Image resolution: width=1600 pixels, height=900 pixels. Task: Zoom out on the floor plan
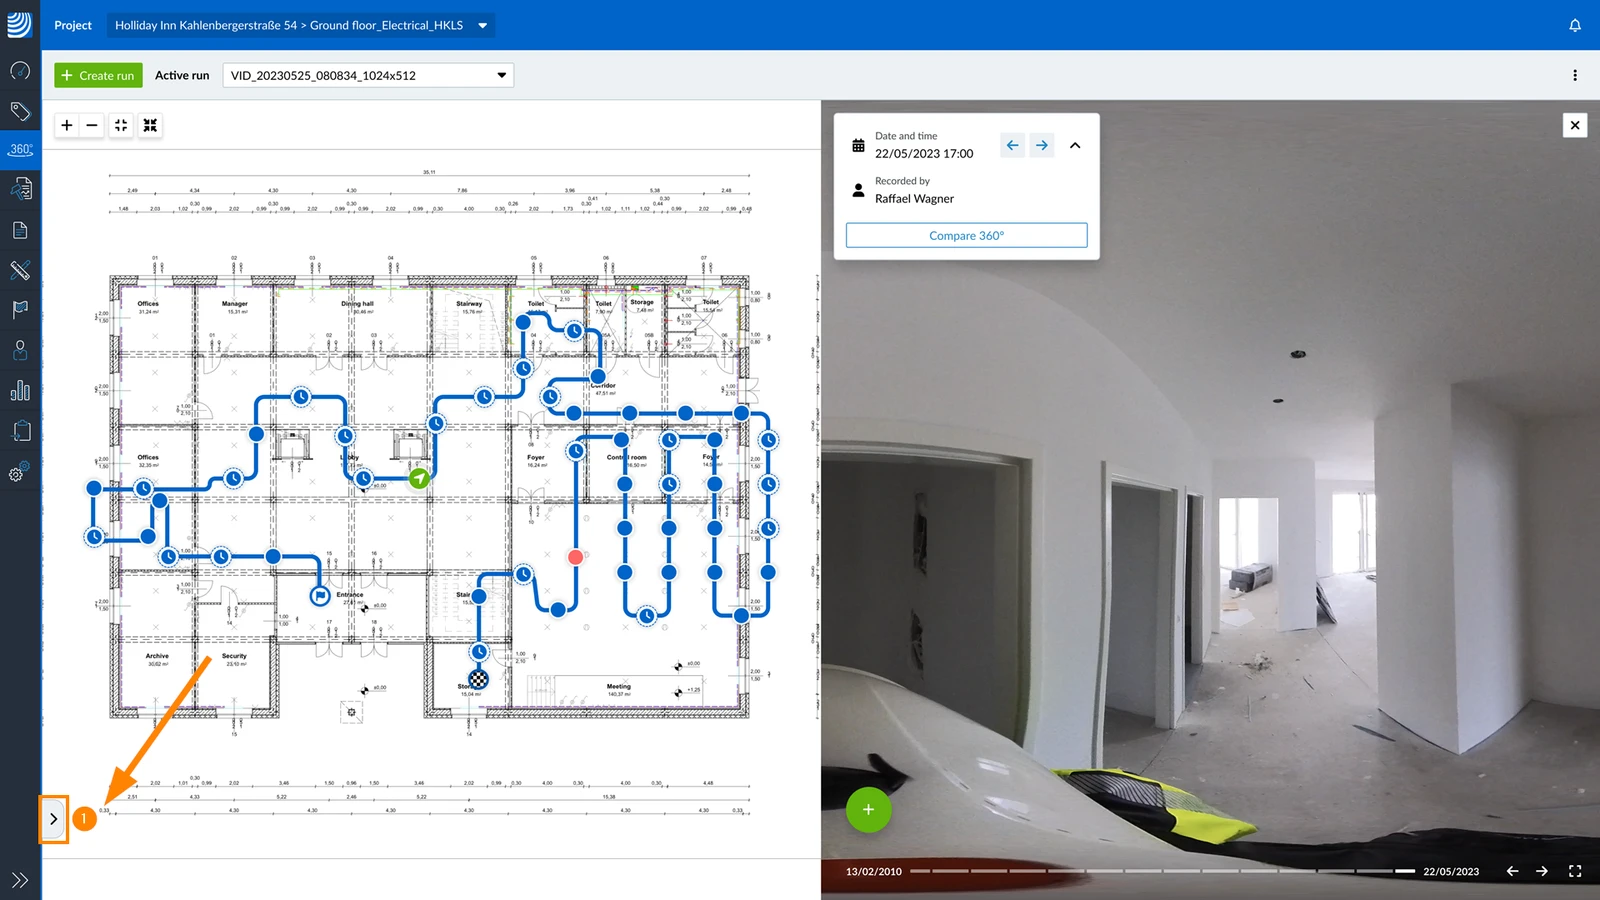92,125
